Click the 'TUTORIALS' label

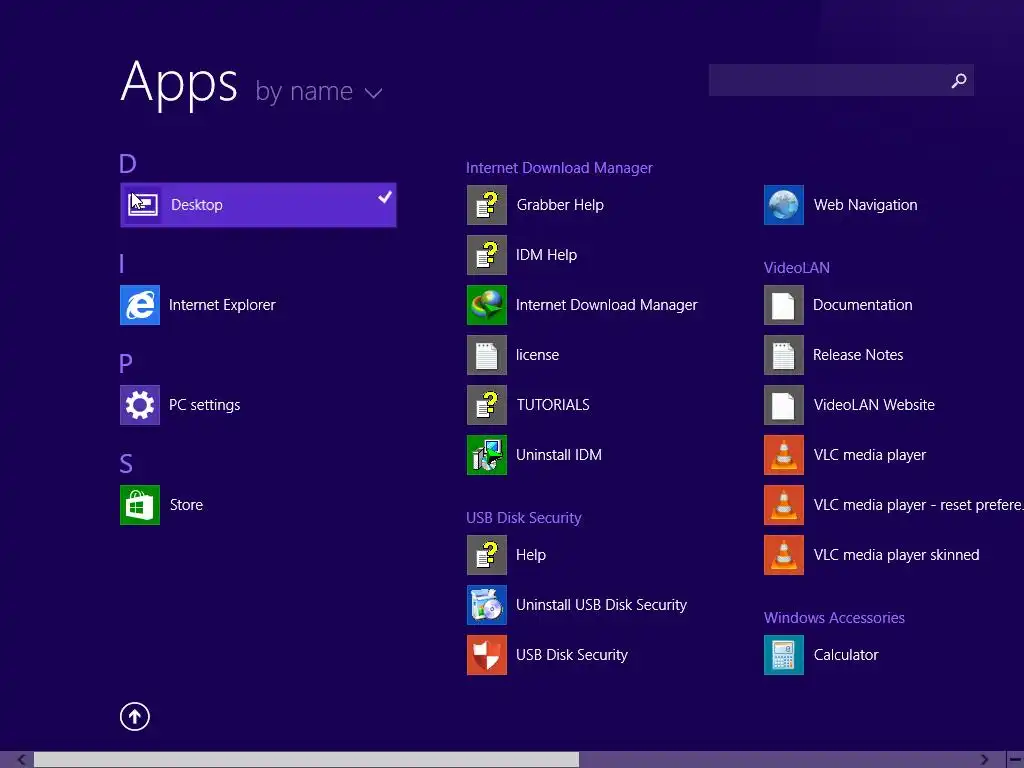pyautogui.click(x=553, y=405)
